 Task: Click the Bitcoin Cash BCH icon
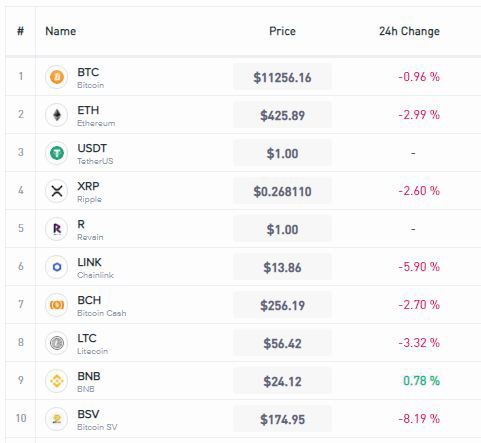click(57, 305)
